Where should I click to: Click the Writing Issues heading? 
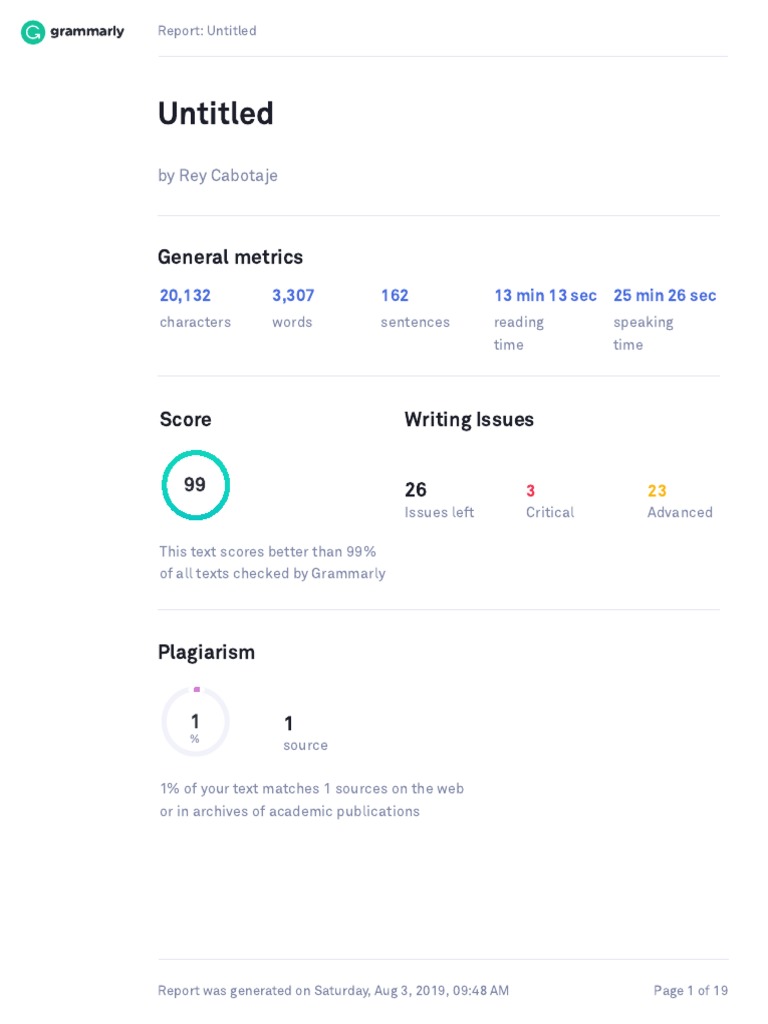pyautogui.click(x=469, y=420)
